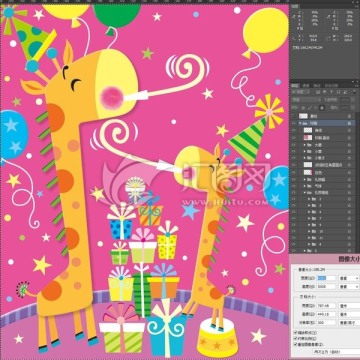
Task: Open the resample method combo box
Action: 336,352
